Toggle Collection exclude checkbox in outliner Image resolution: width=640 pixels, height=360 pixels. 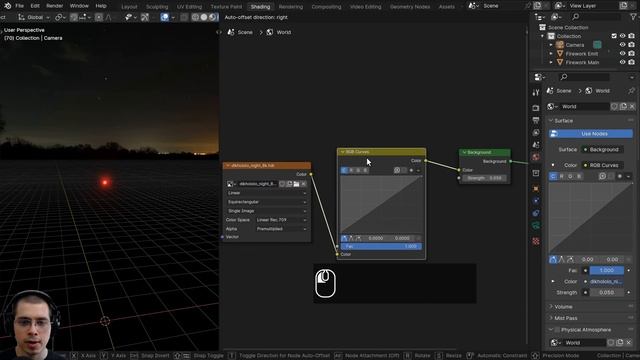tap(614, 36)
